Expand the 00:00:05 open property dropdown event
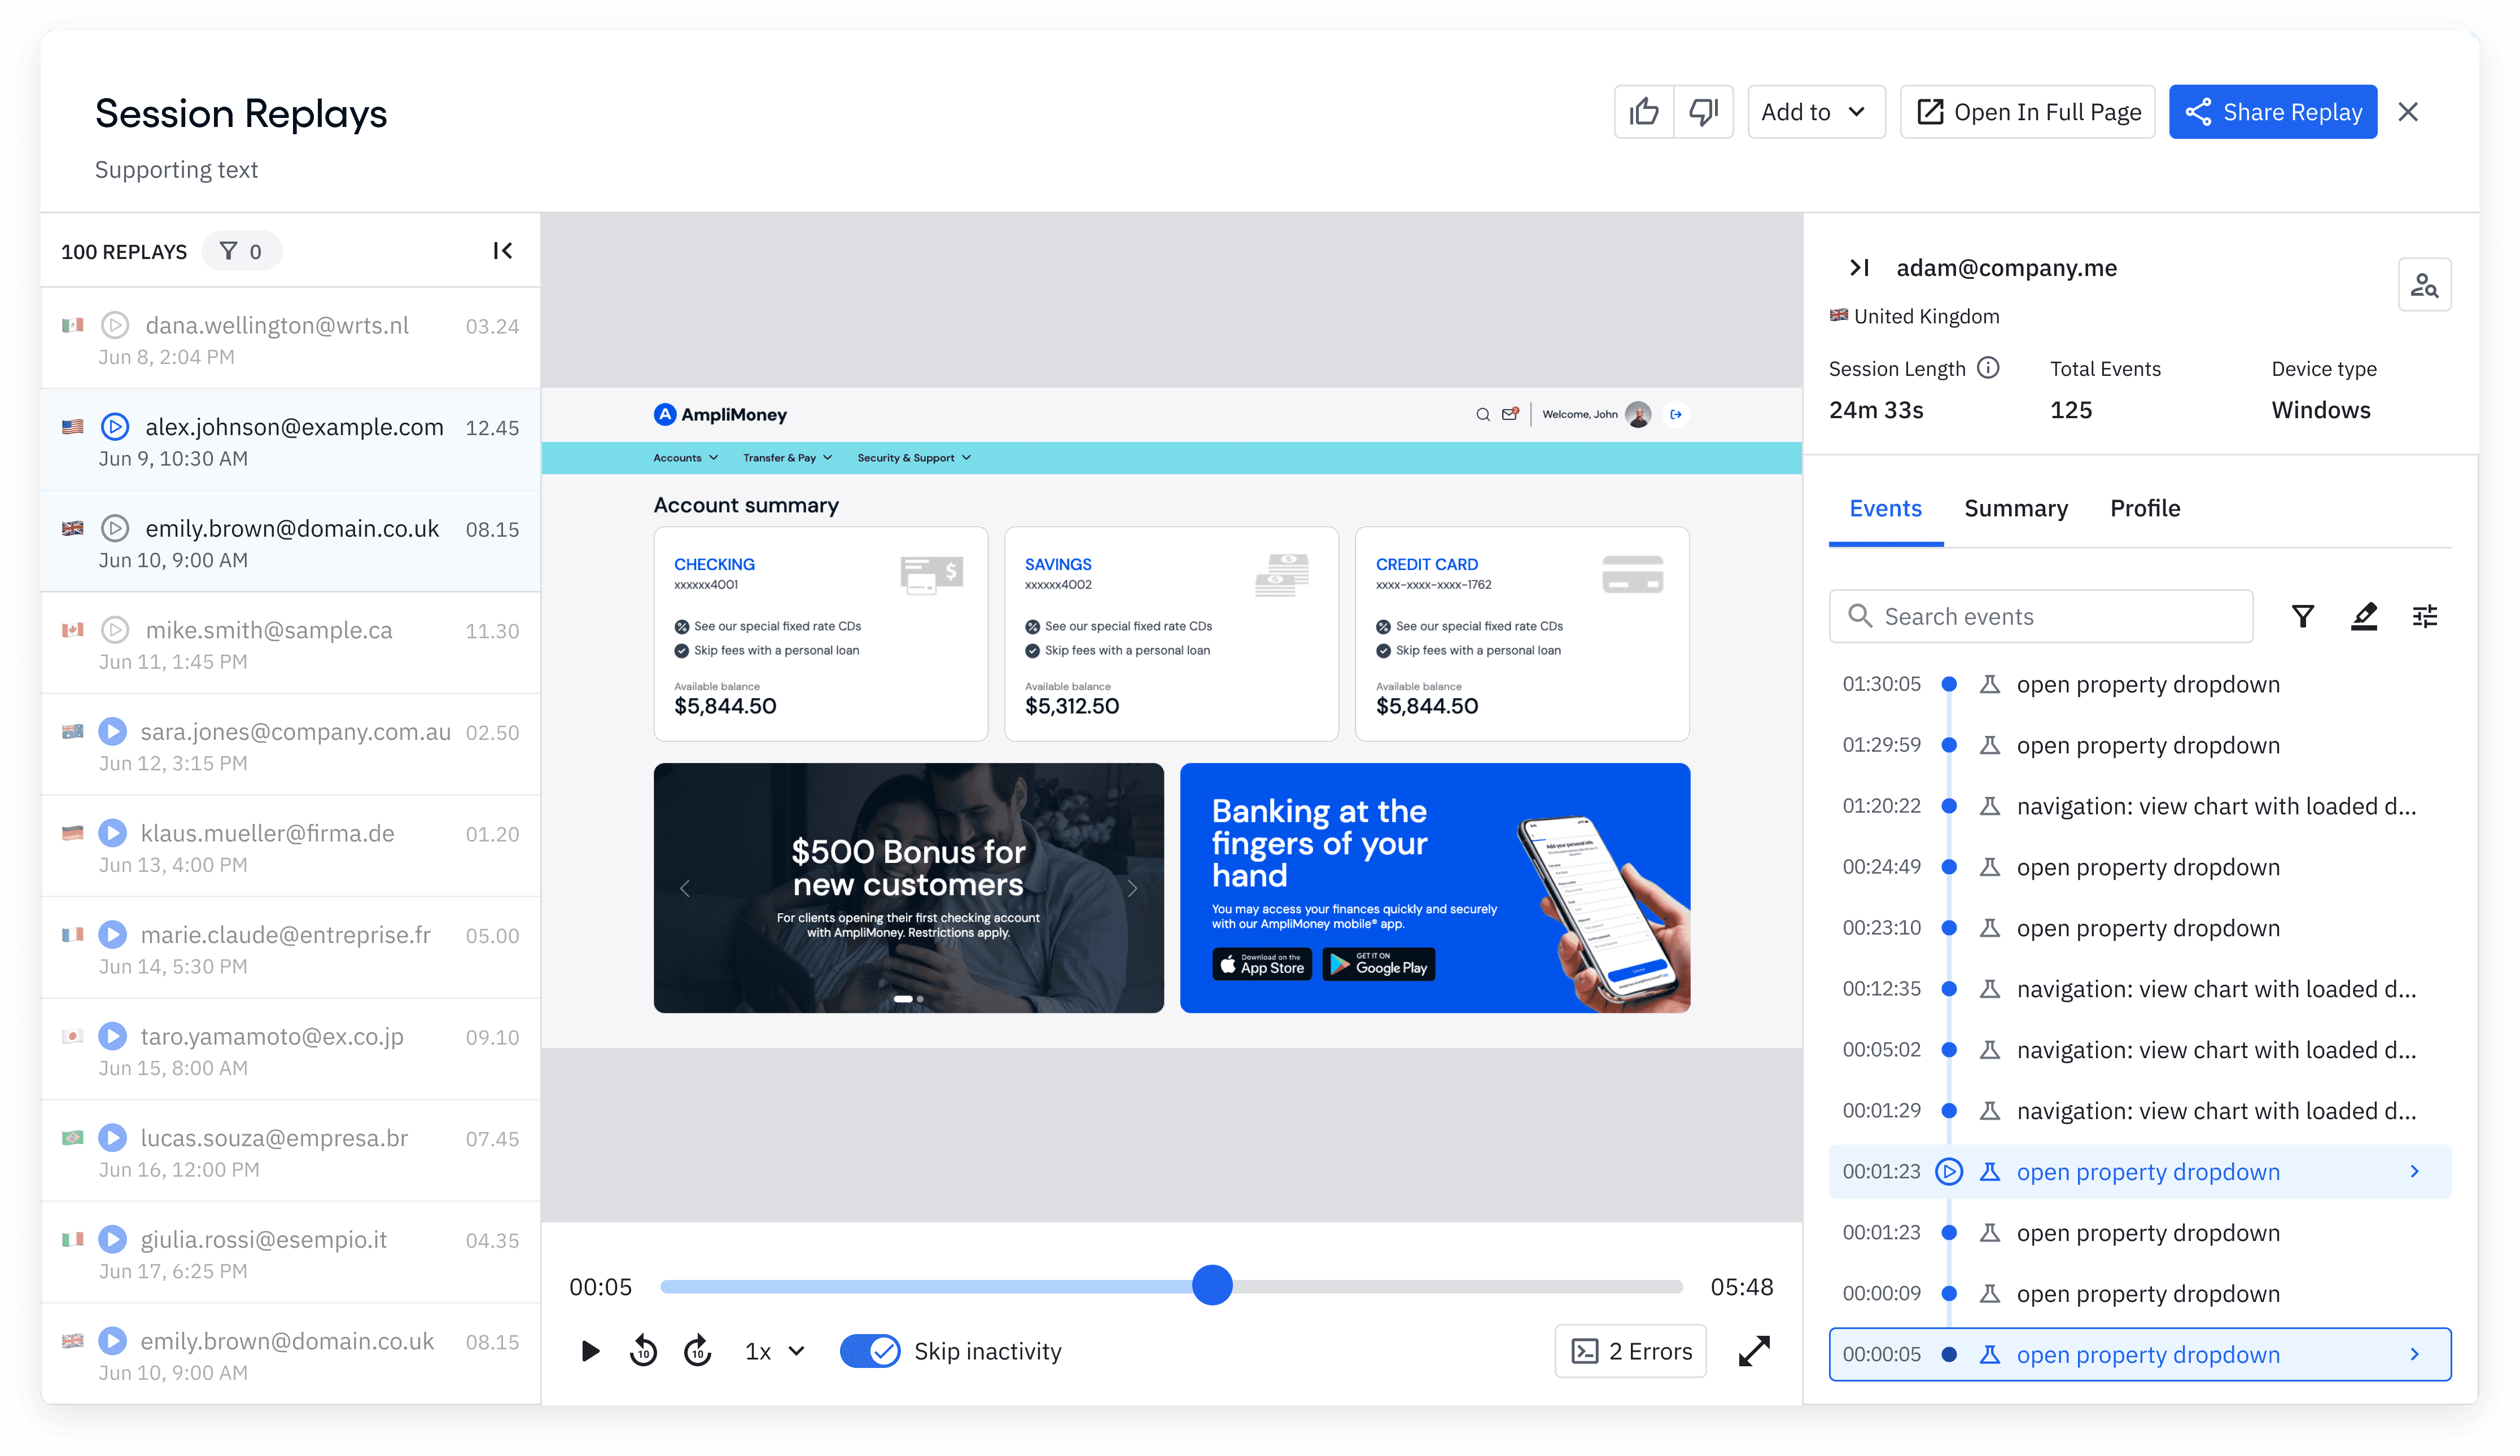Viewport: 2520px width, 1456px height. pos(2414,1354)
